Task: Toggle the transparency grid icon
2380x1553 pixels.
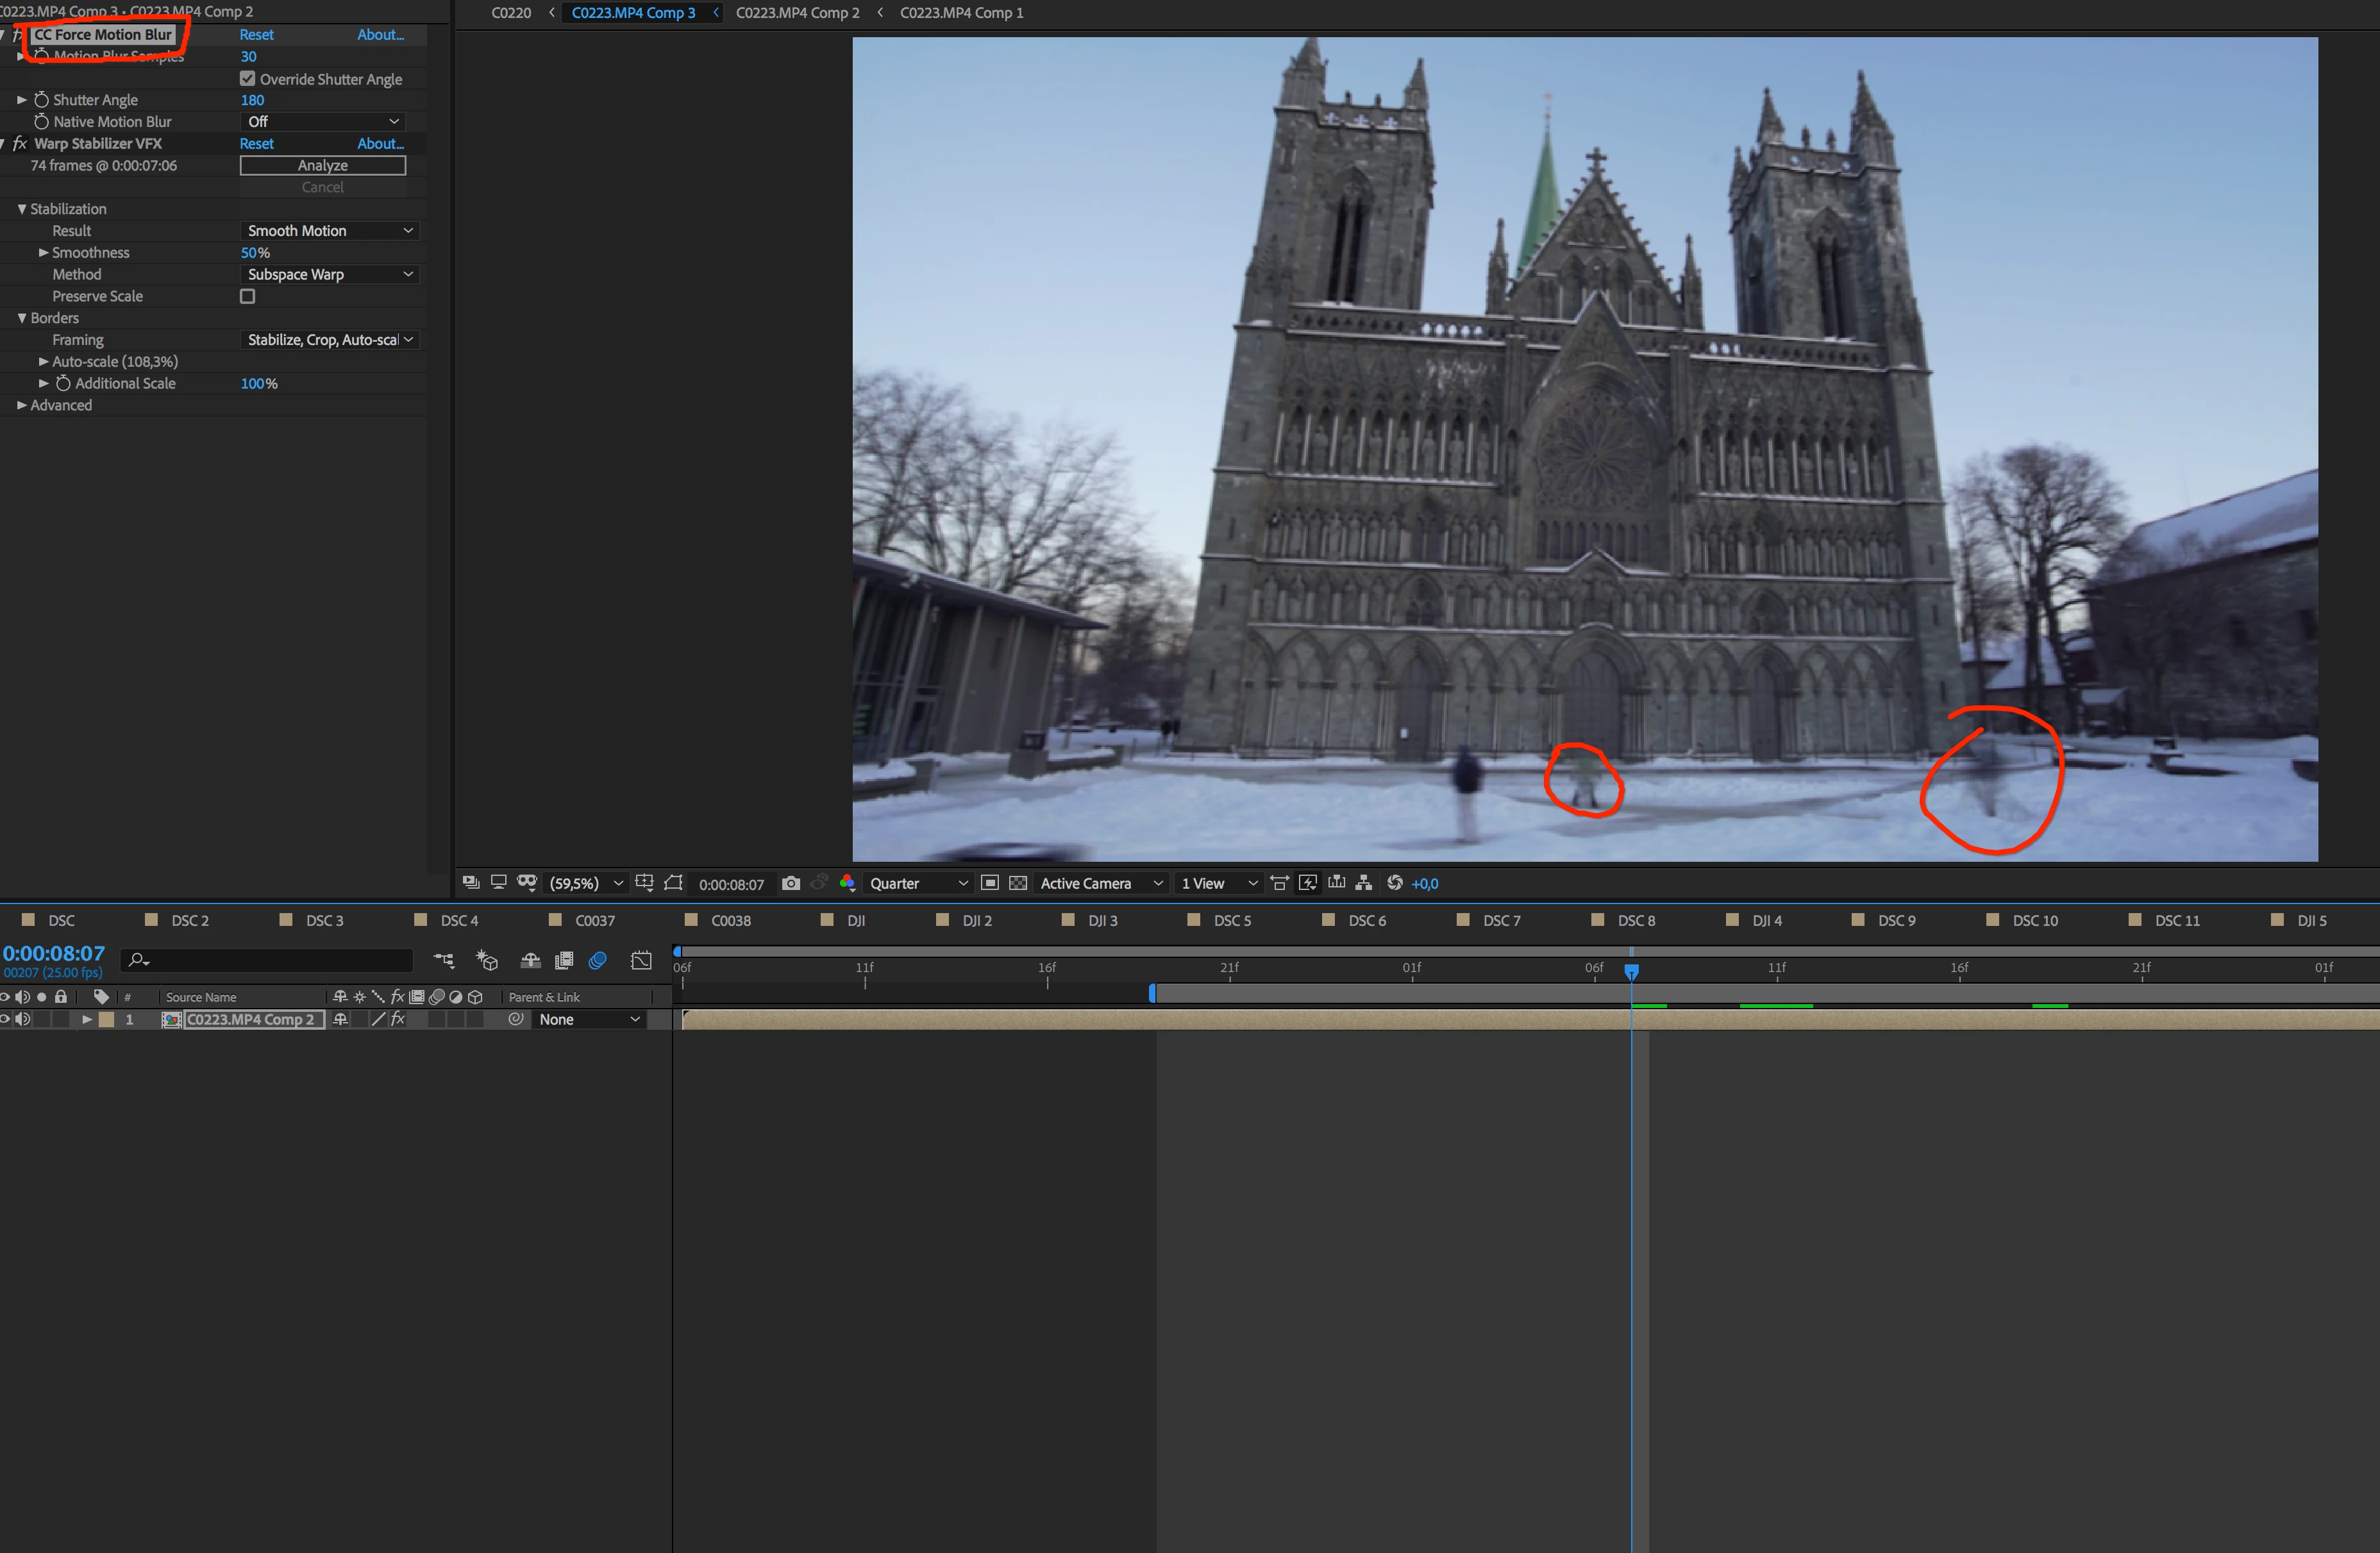Action: (x=1018, y=883)
